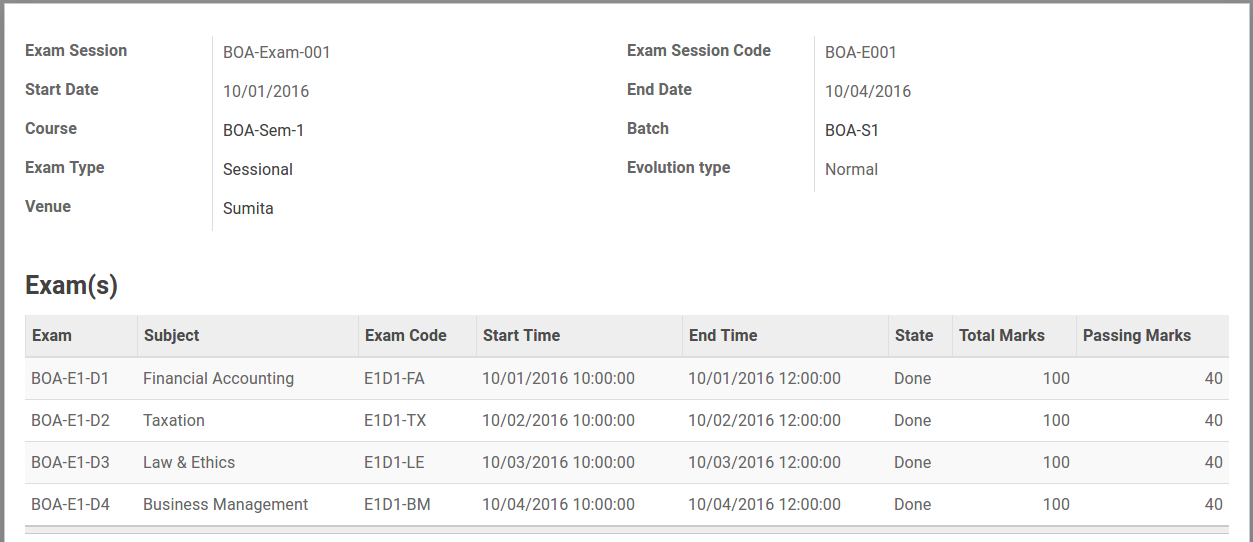Screen dimensions: 1253x542
Task: Select the Law & Ethics exam row
Action: pyautogui.click(x=626, y=462)
